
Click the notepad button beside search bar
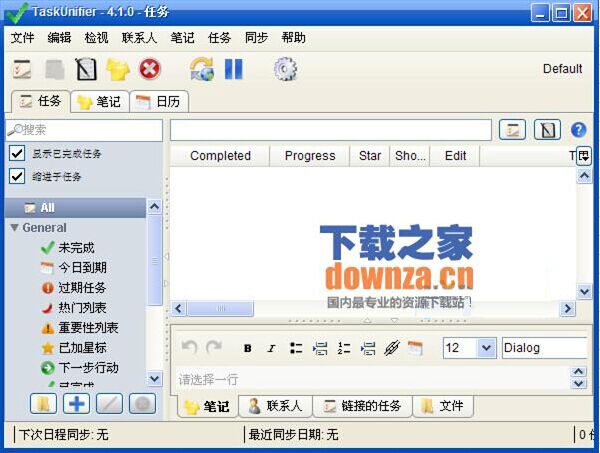548,130
